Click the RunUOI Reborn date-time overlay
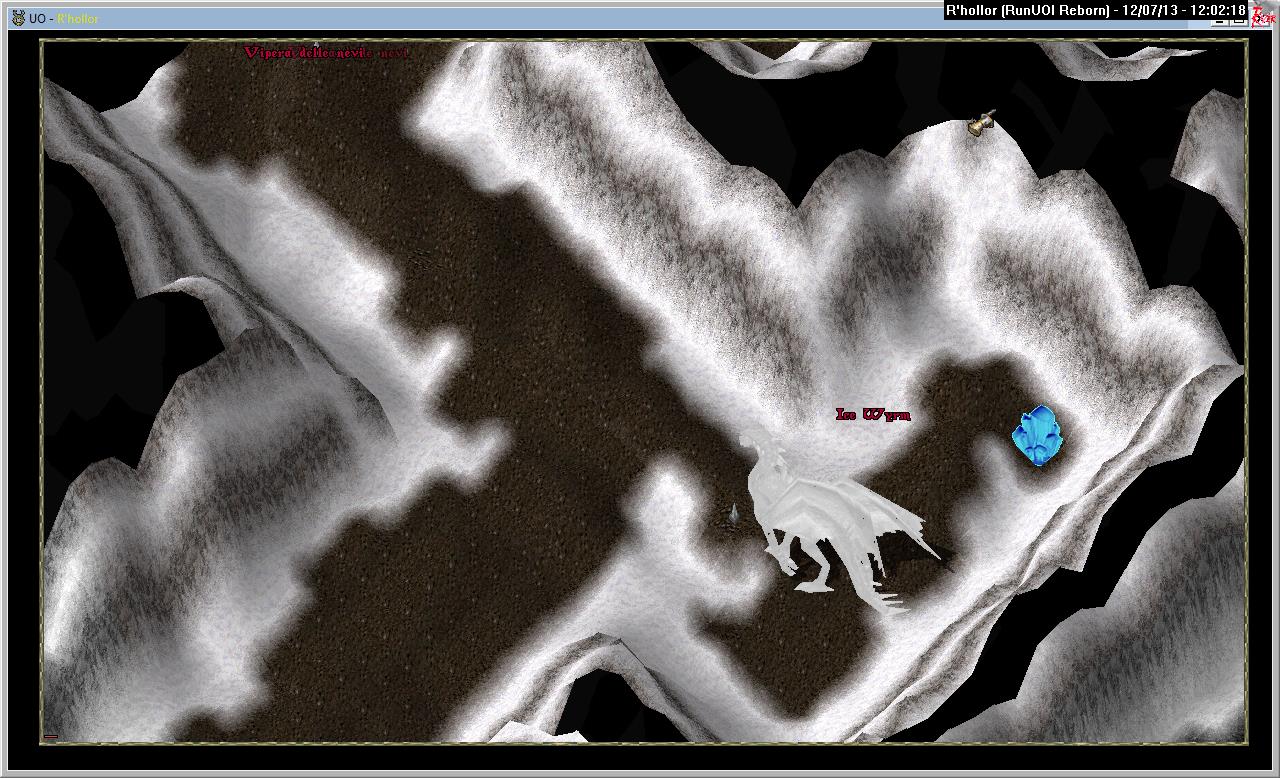Screen dimensions: 1280x778 coord(1096,11)
